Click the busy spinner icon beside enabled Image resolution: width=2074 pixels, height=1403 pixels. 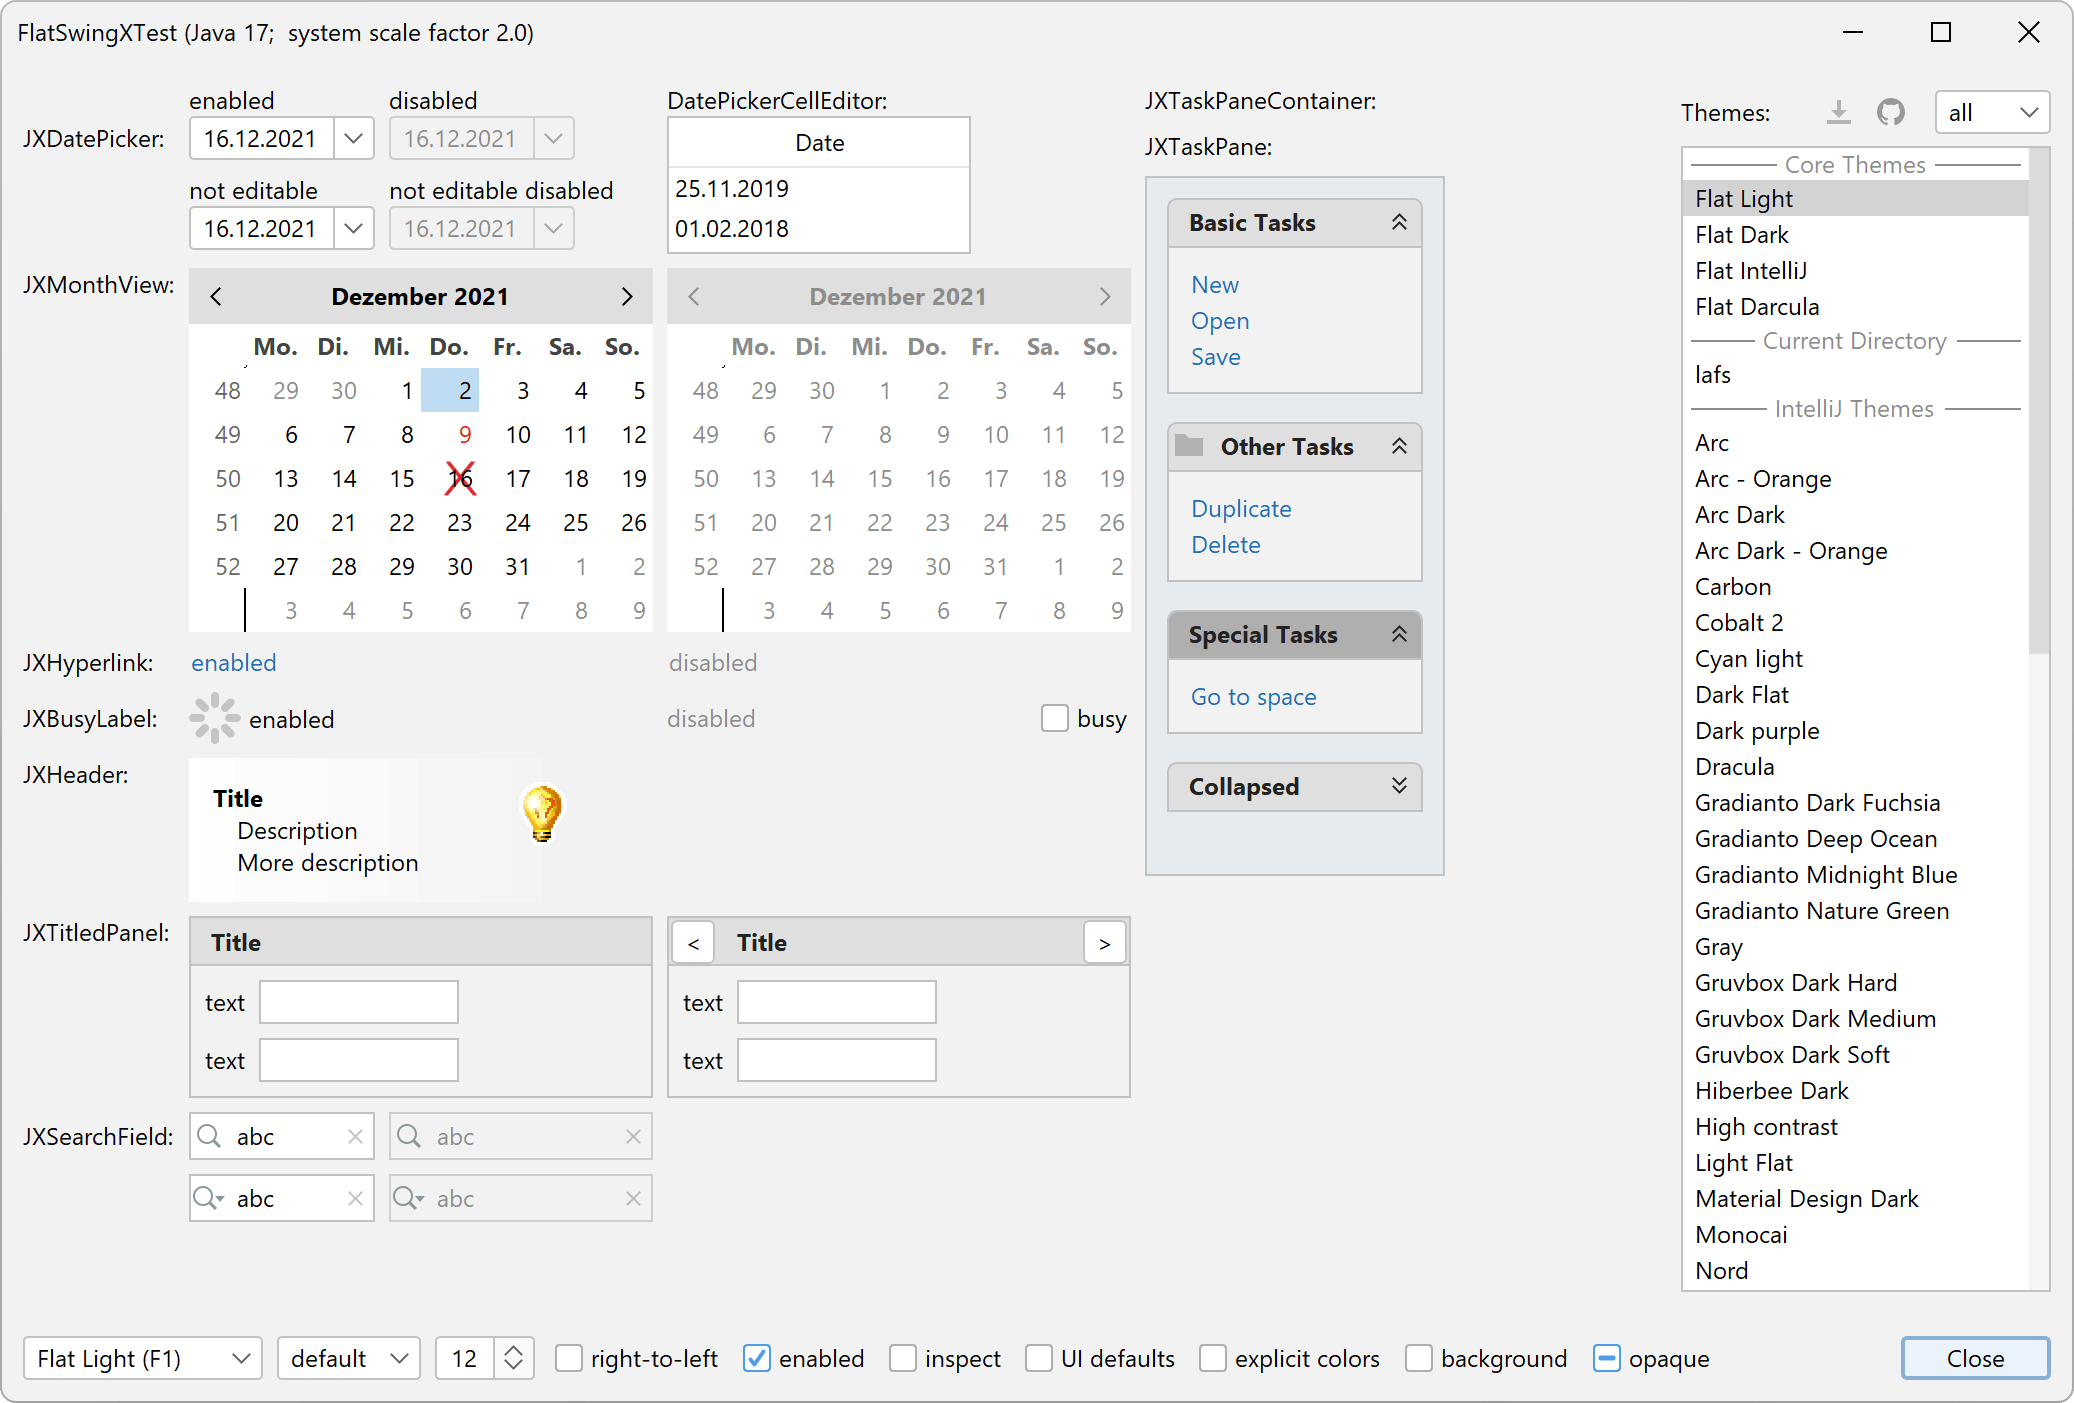coord(214,718)
